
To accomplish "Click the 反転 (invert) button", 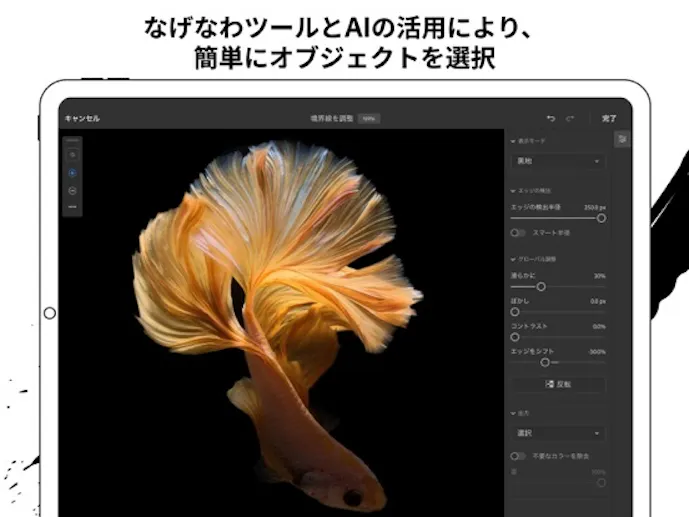I will 558,384.
